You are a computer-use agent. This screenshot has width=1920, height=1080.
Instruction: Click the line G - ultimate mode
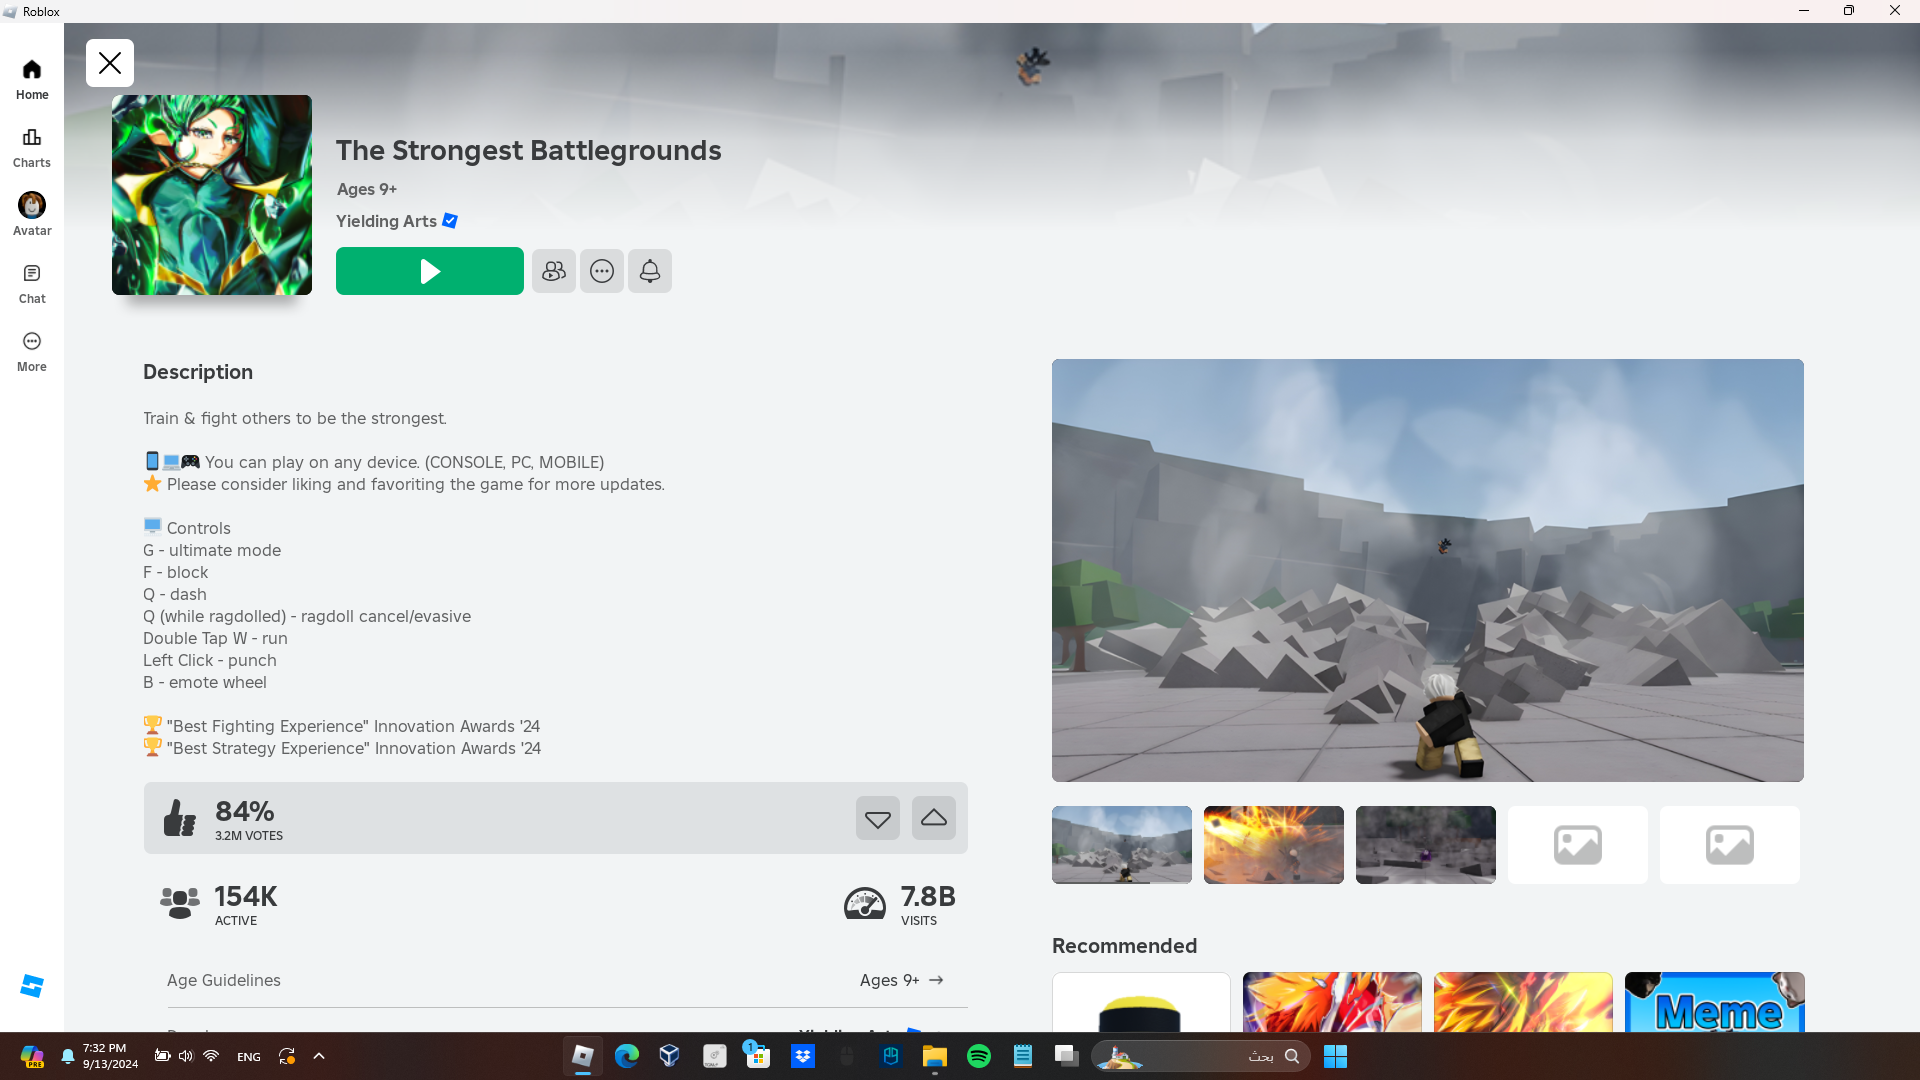coord(212,550)
